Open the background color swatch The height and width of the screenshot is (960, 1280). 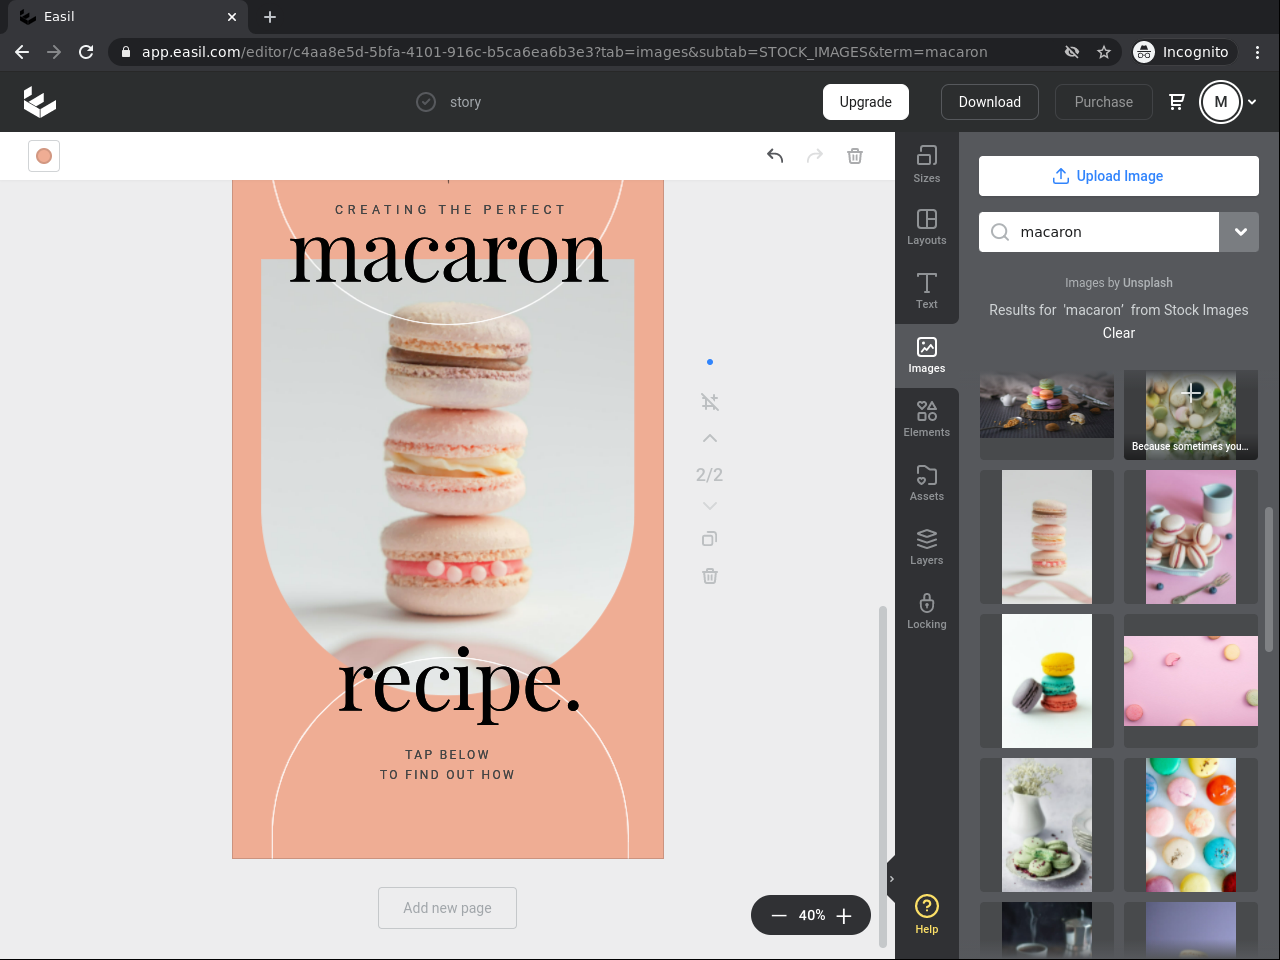click(44, 156)
